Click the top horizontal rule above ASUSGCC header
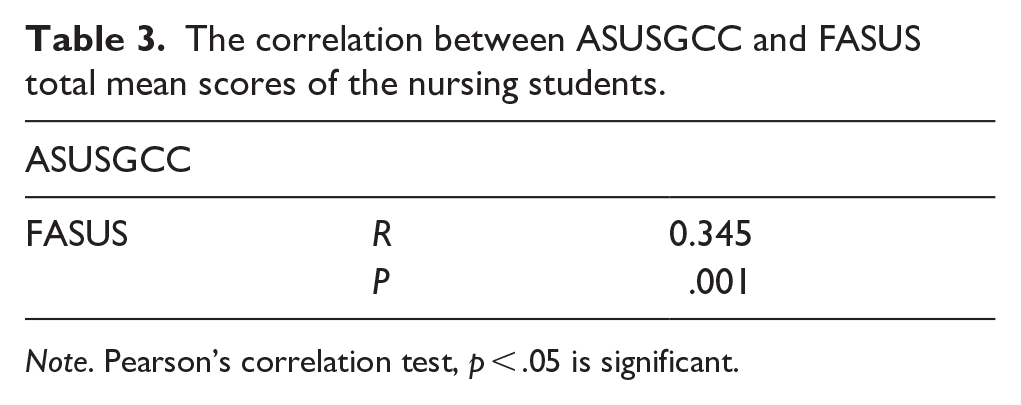The image size is (1021, 405). pos(510,121)
